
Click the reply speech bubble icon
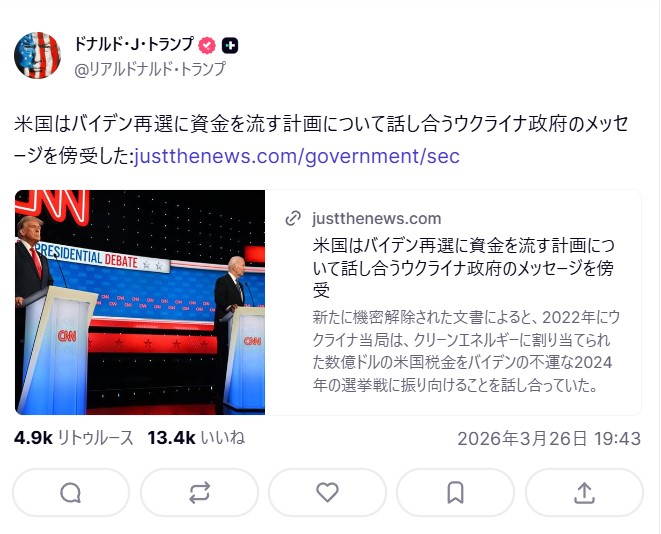pyautogui.click(x=70, y=492)
